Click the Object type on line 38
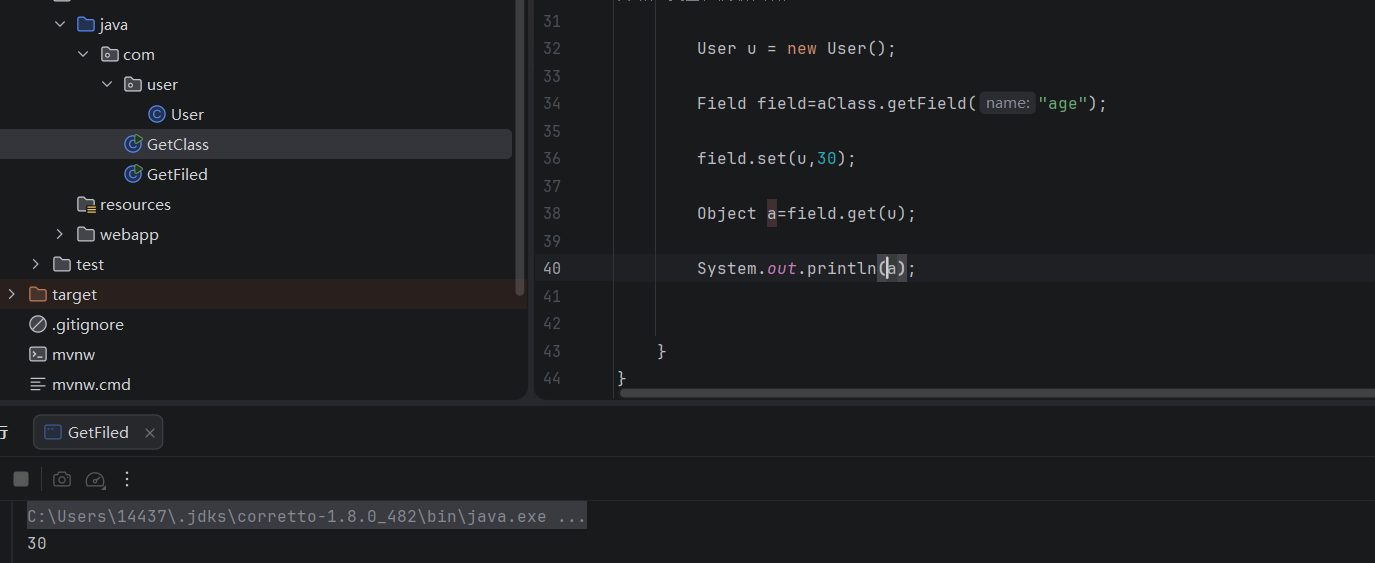Viewport: 1375px width, 563px height. 727,213
